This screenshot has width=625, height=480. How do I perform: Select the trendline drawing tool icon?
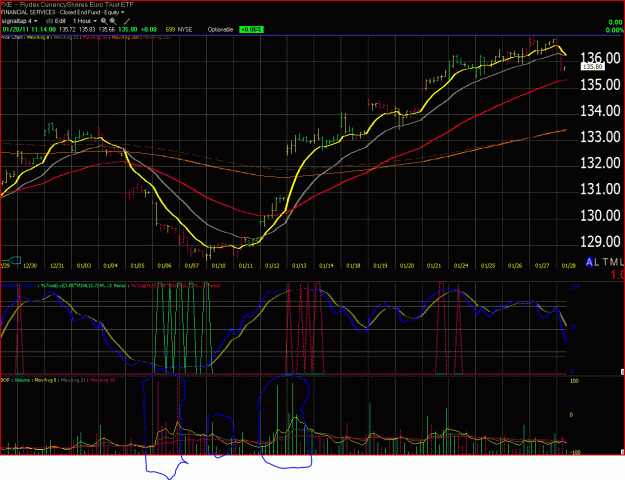[x=127, y=21]
